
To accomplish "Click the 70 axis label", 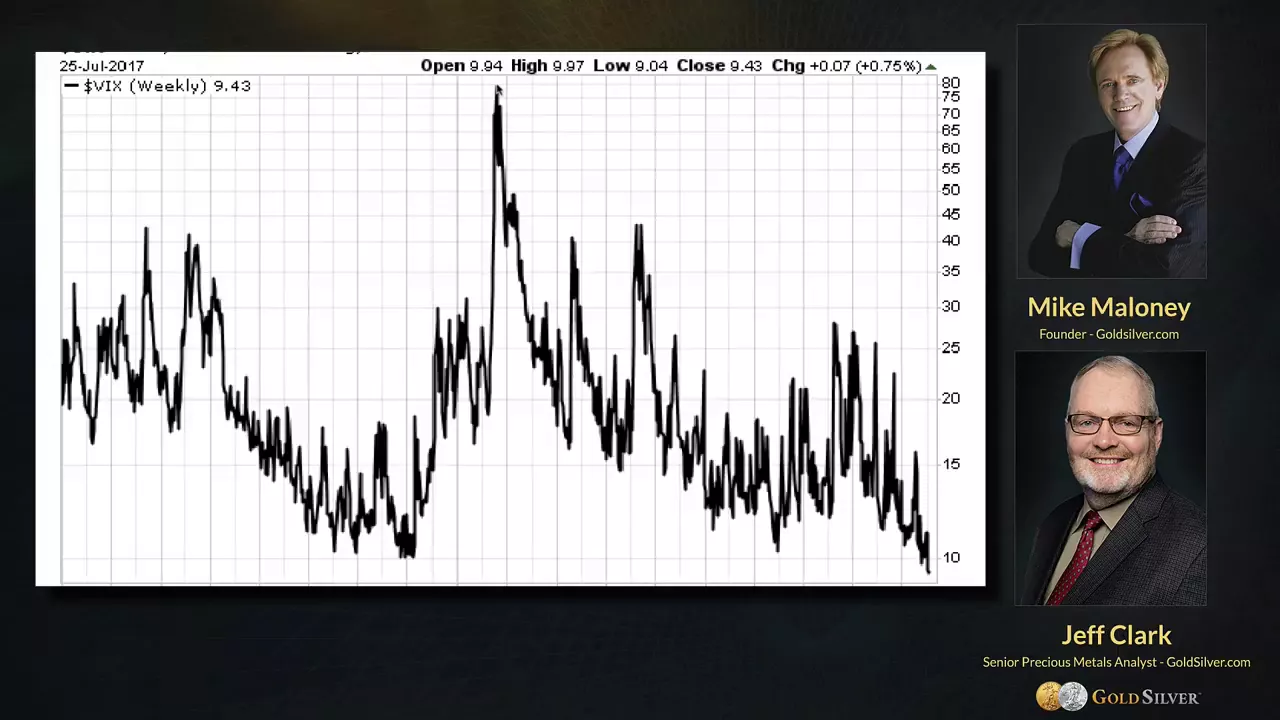I will 950,113.
